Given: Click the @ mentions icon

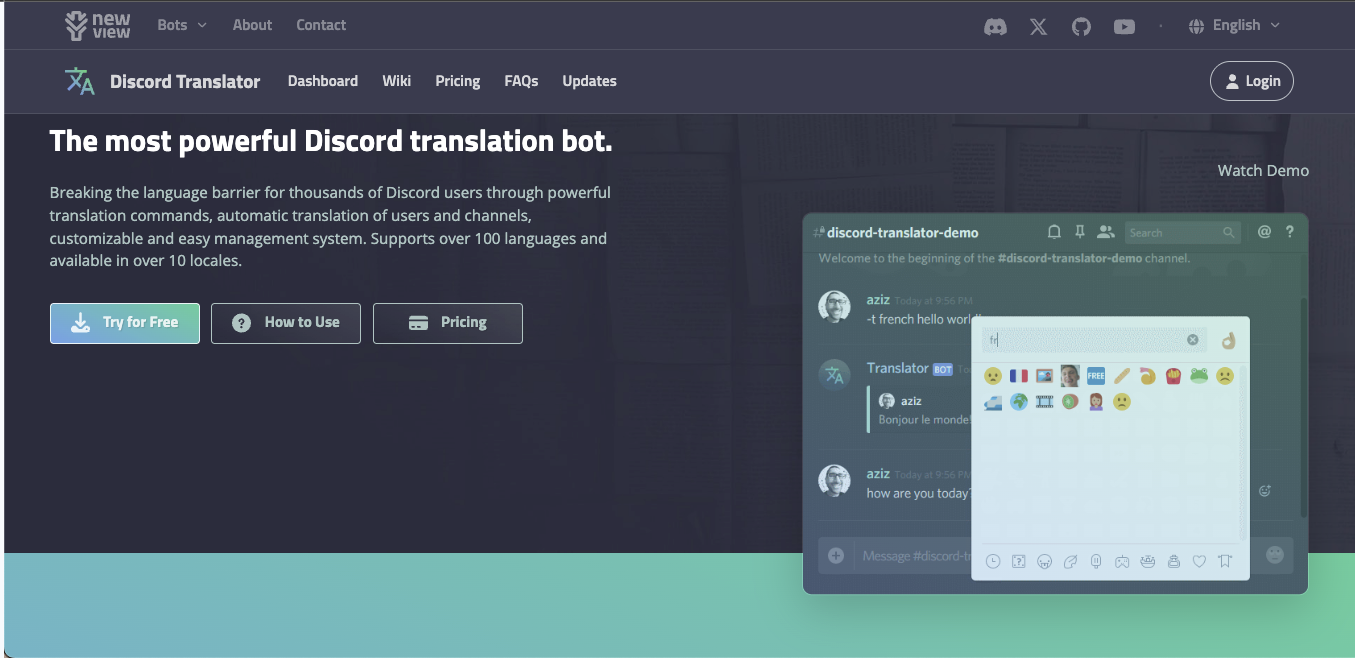Looking at the screenshot, I should tap(1264, 232).
